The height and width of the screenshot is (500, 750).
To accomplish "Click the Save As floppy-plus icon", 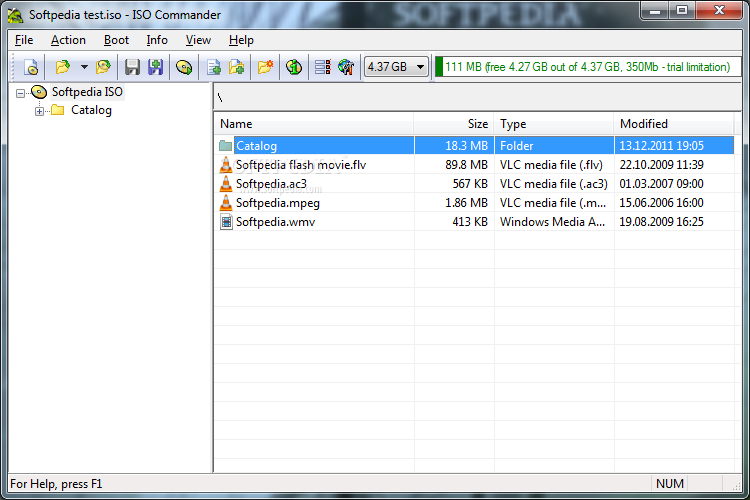I will click(155, 67).
